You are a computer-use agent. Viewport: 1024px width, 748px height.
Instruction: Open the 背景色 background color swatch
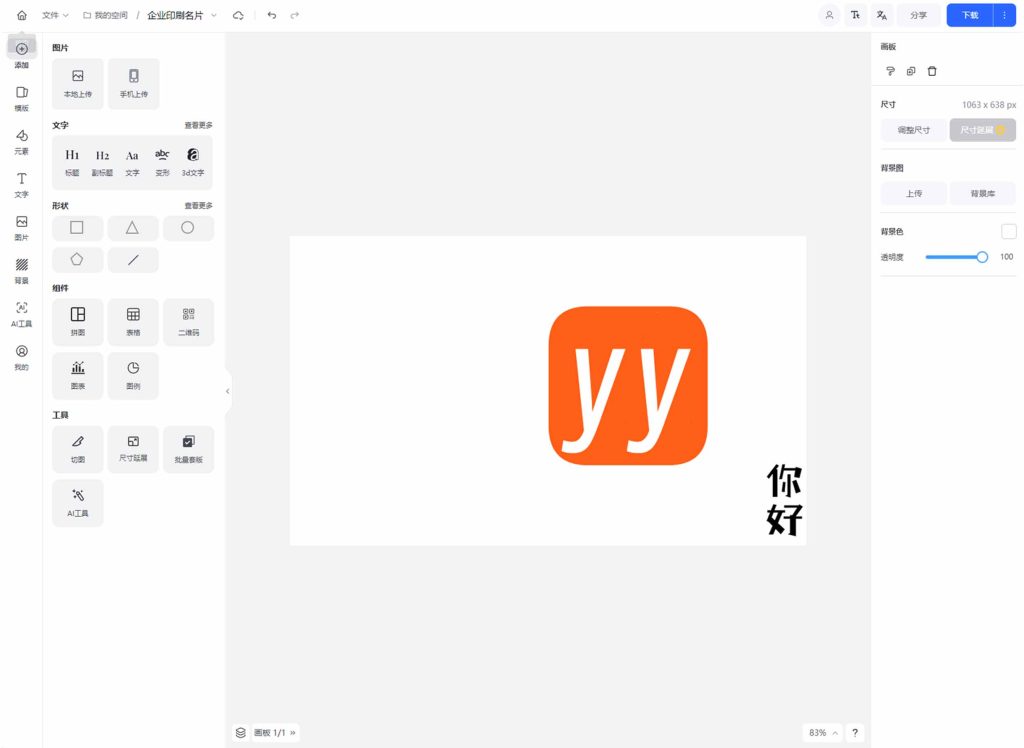1008,232
